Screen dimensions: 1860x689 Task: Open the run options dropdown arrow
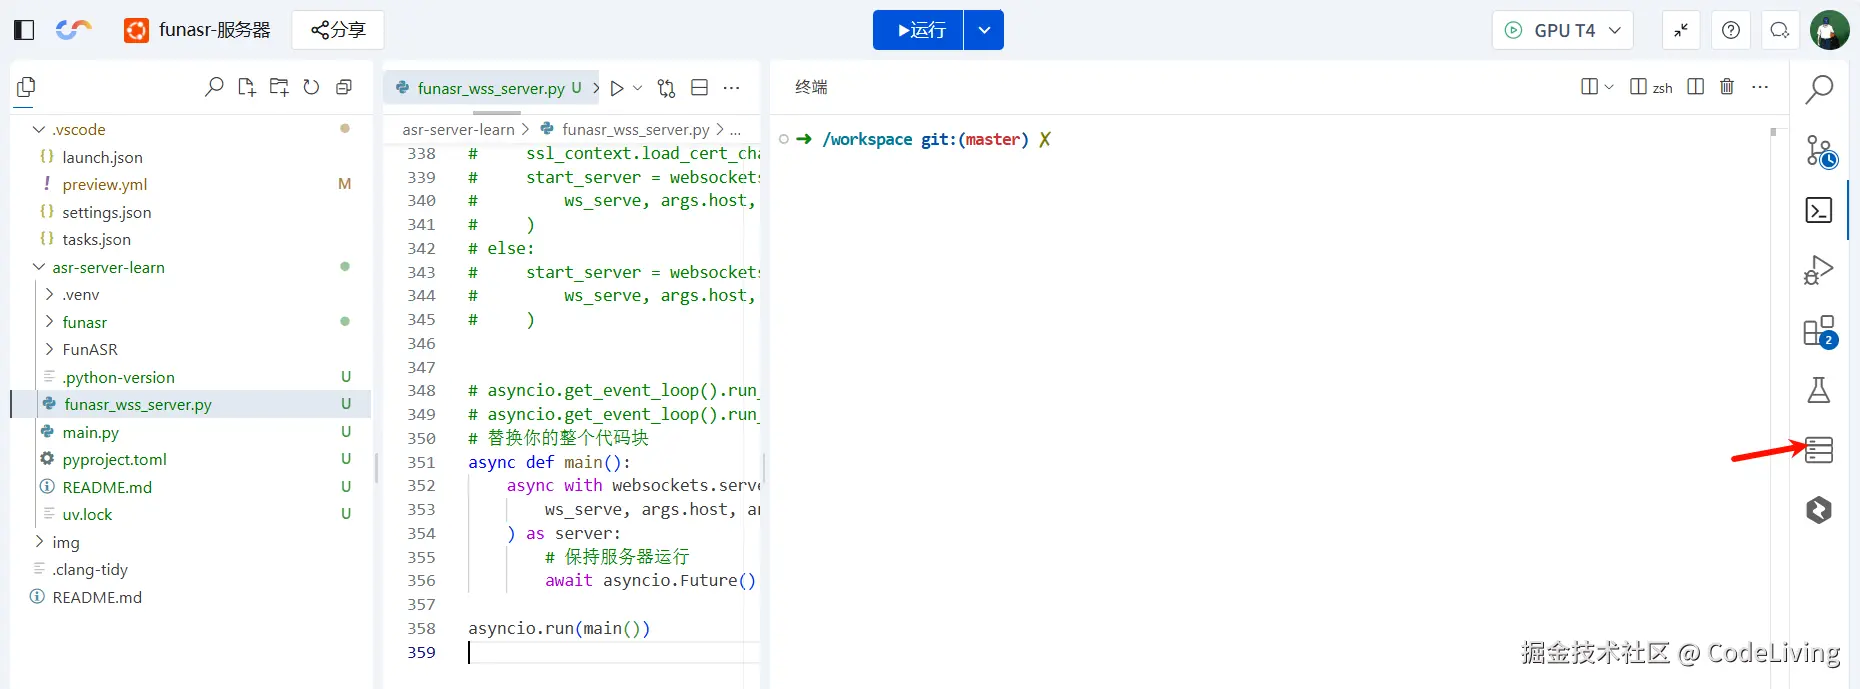pyautogui.click(x=984, y=30)
